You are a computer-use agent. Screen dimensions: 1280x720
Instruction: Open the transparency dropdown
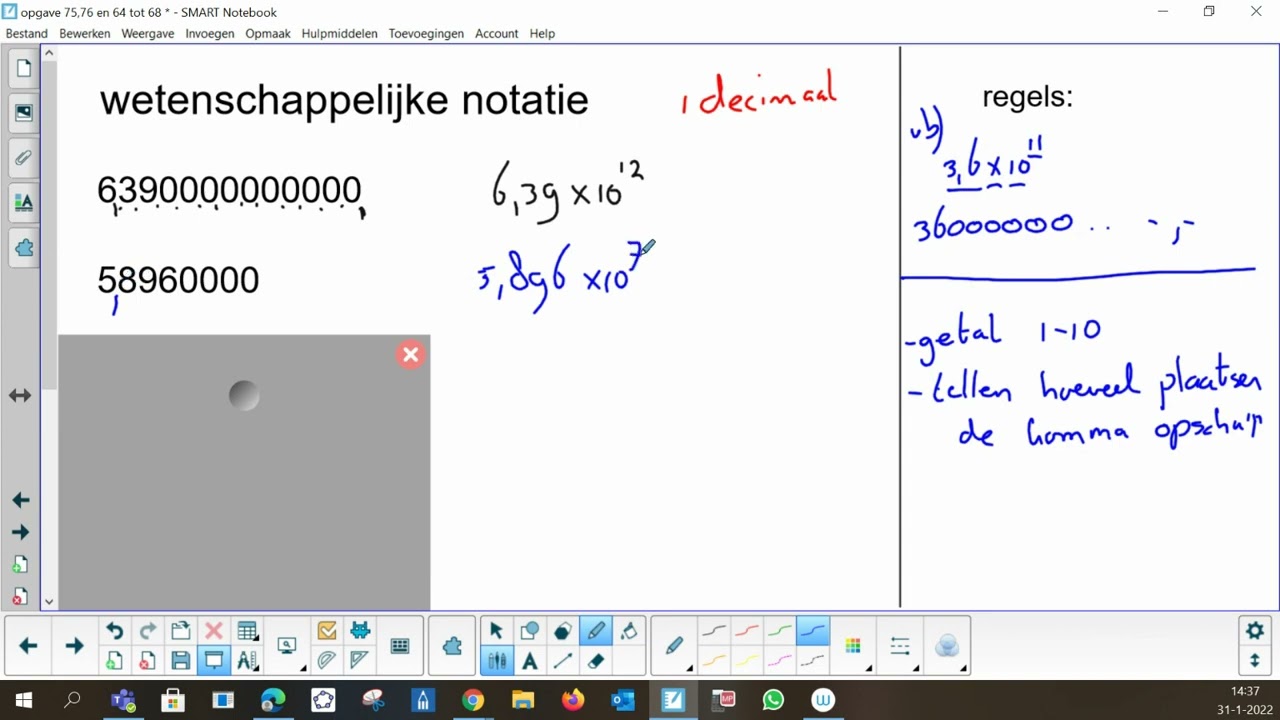pos(947,647)
